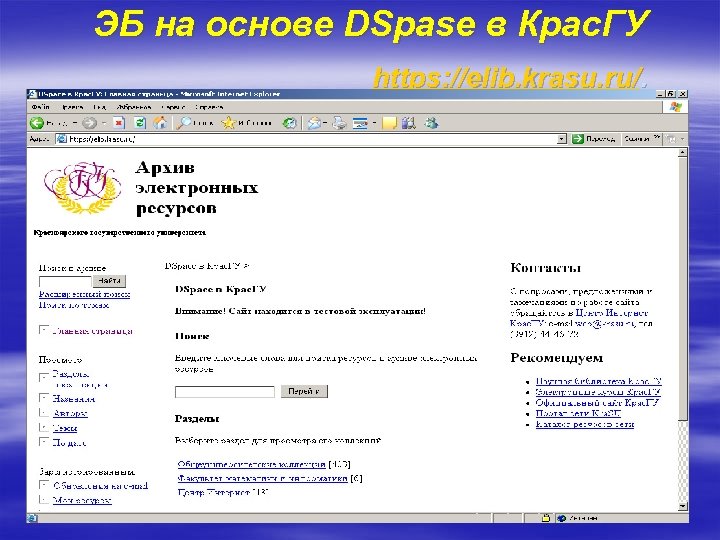The image size is (720, 540).
Task: Click the green Back arrow in Internet Explorer
Action: tap(37, 123)
